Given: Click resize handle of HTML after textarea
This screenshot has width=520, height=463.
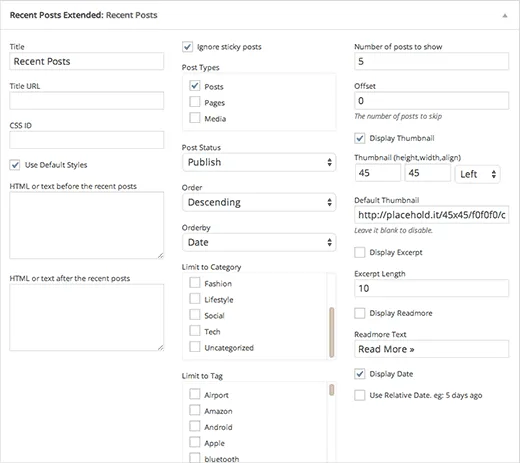Looking at the screenshot, I should click(x=161, y=348).
